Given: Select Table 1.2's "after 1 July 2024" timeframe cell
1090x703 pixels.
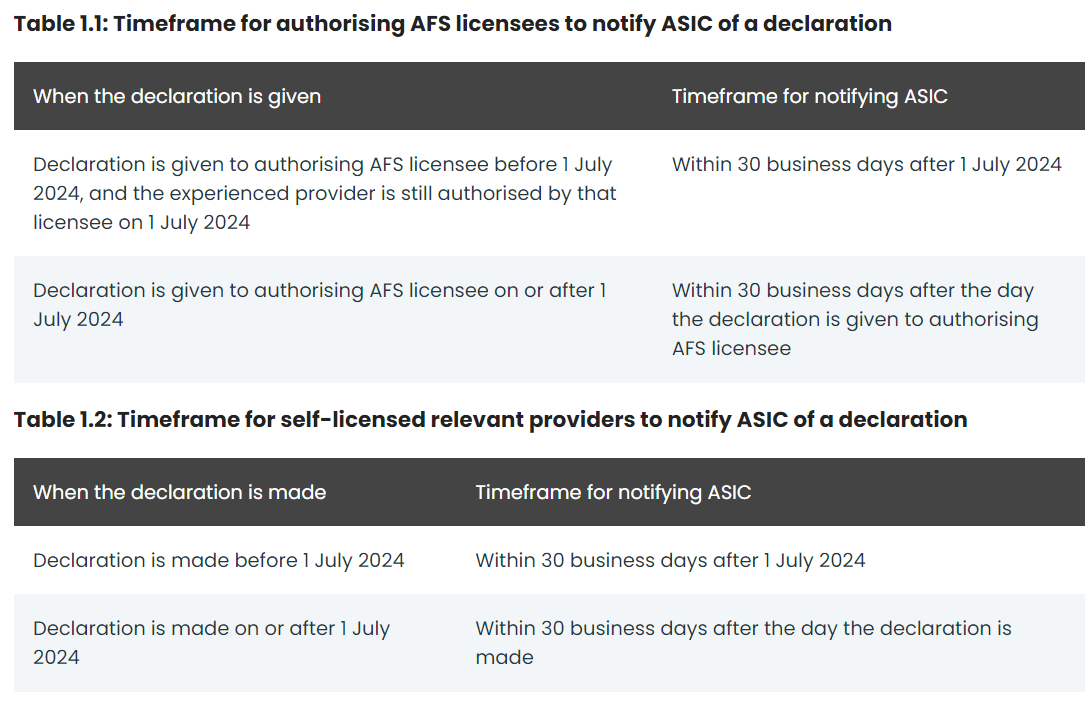Looking at the screenshot, I should pyautogui.click(x=670, y=561).
